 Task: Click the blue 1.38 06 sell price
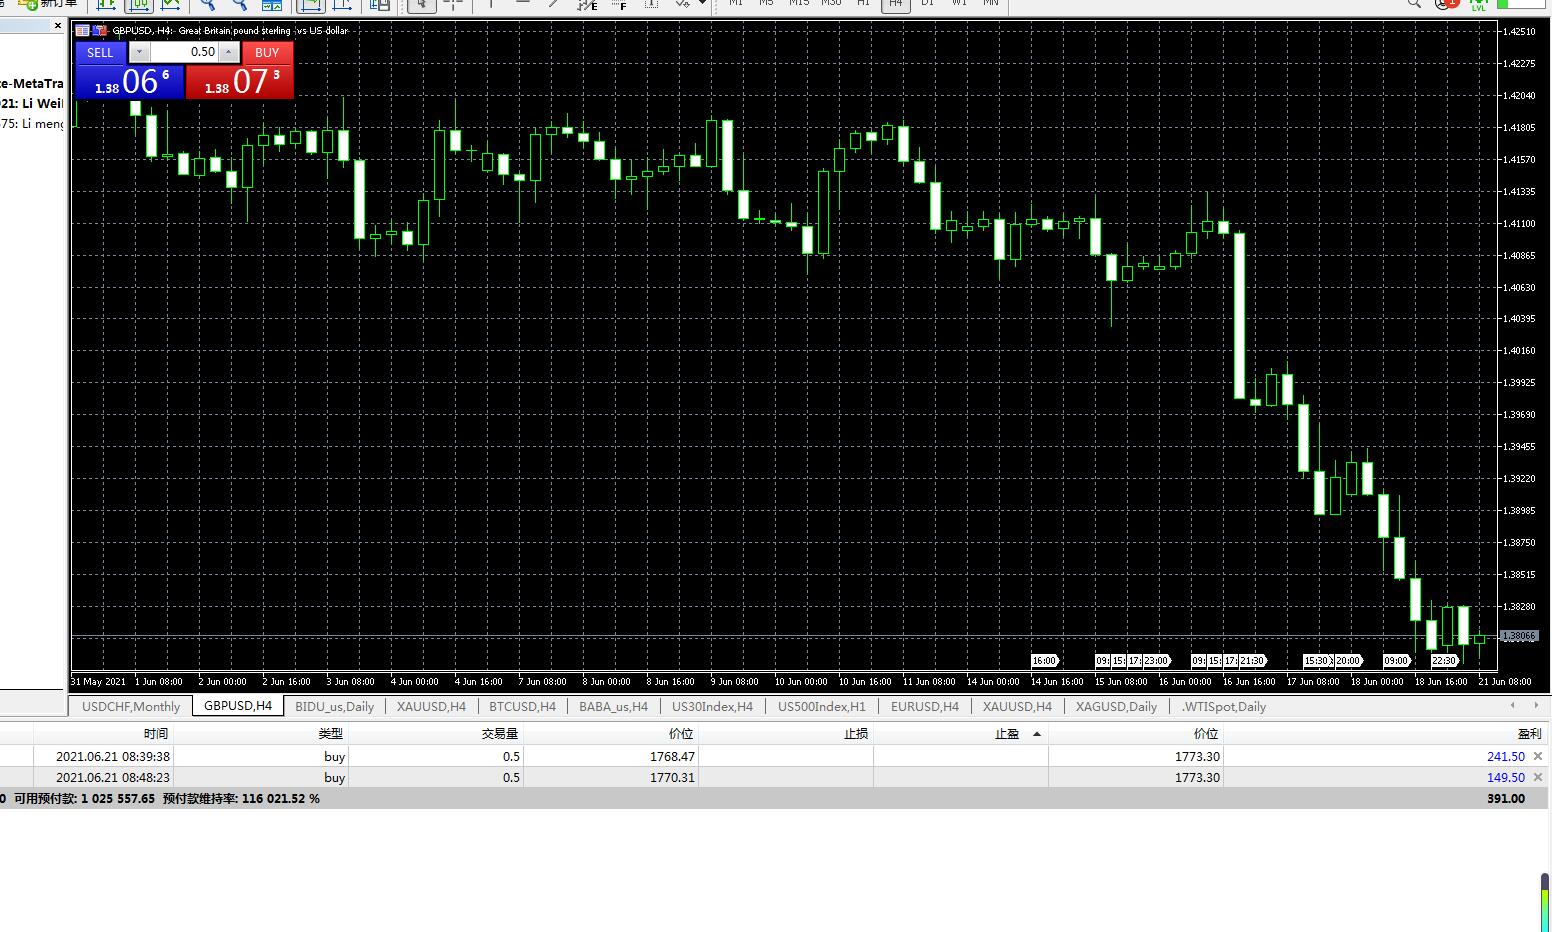pyautogui.click(x=130, y=81)
